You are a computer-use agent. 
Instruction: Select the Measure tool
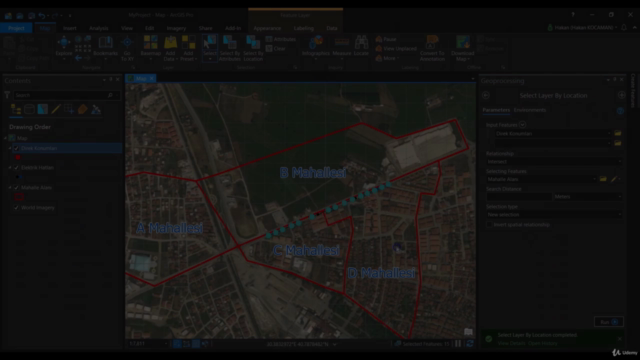tap(342, 47)
